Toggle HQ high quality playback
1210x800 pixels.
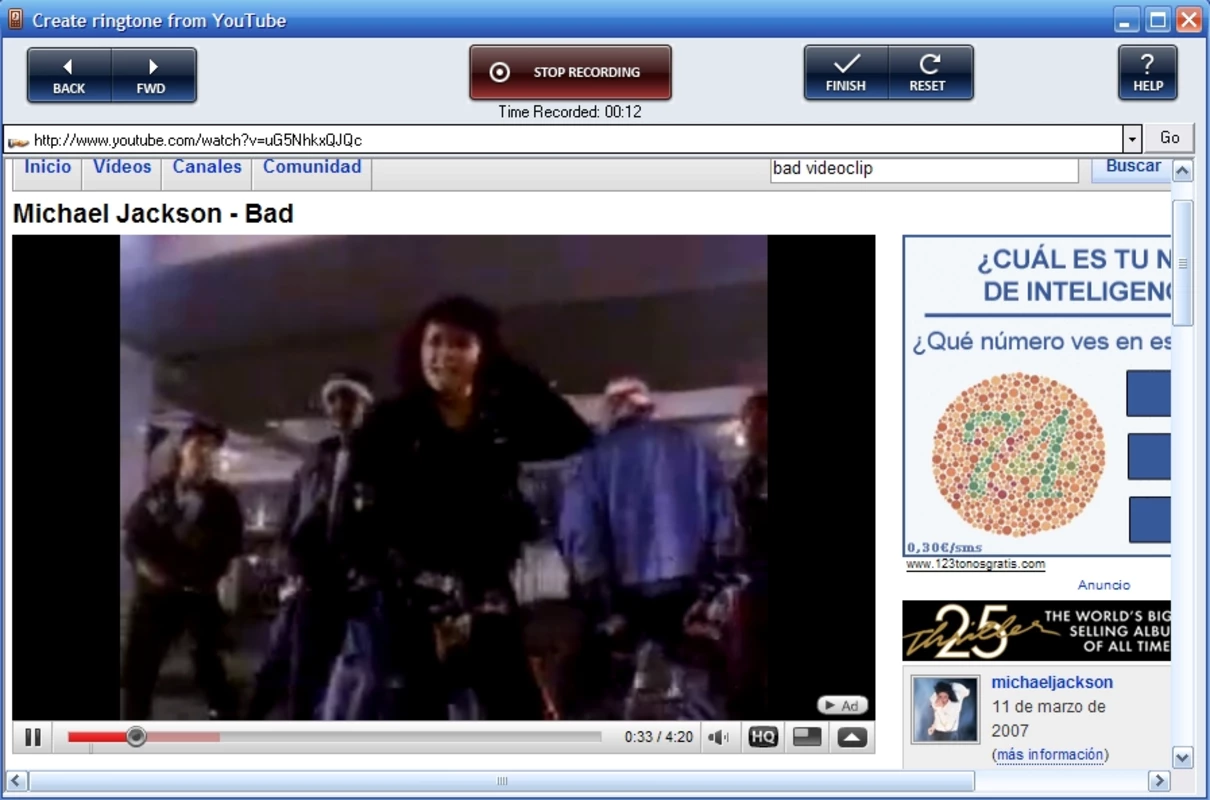pyautogui.click(x=763, y=737)
